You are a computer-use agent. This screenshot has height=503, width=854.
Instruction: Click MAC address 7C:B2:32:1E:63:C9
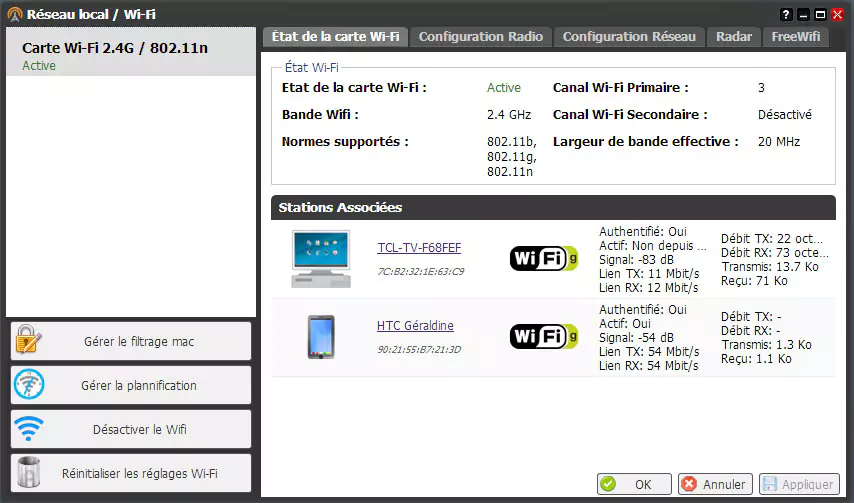click(420, 271)
